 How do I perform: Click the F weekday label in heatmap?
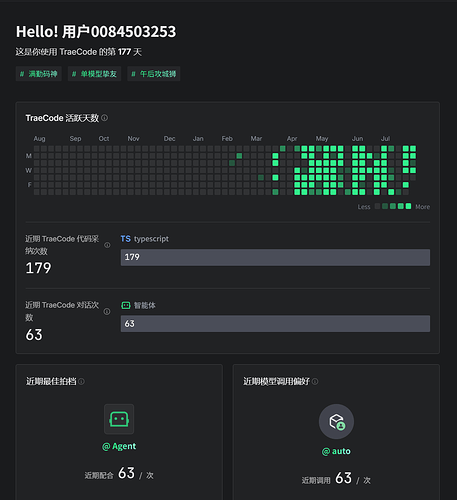click(x=29, y=185)
